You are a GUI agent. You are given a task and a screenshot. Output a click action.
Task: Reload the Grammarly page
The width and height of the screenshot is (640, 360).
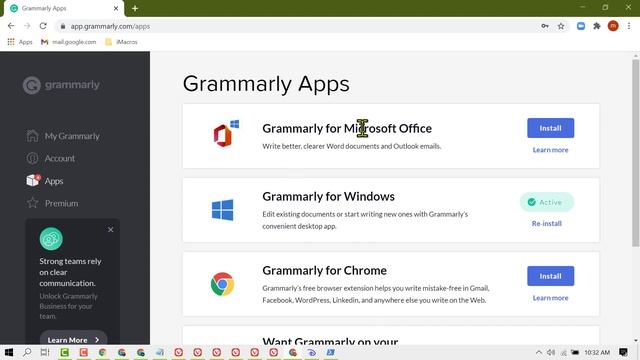click(43, 26)
